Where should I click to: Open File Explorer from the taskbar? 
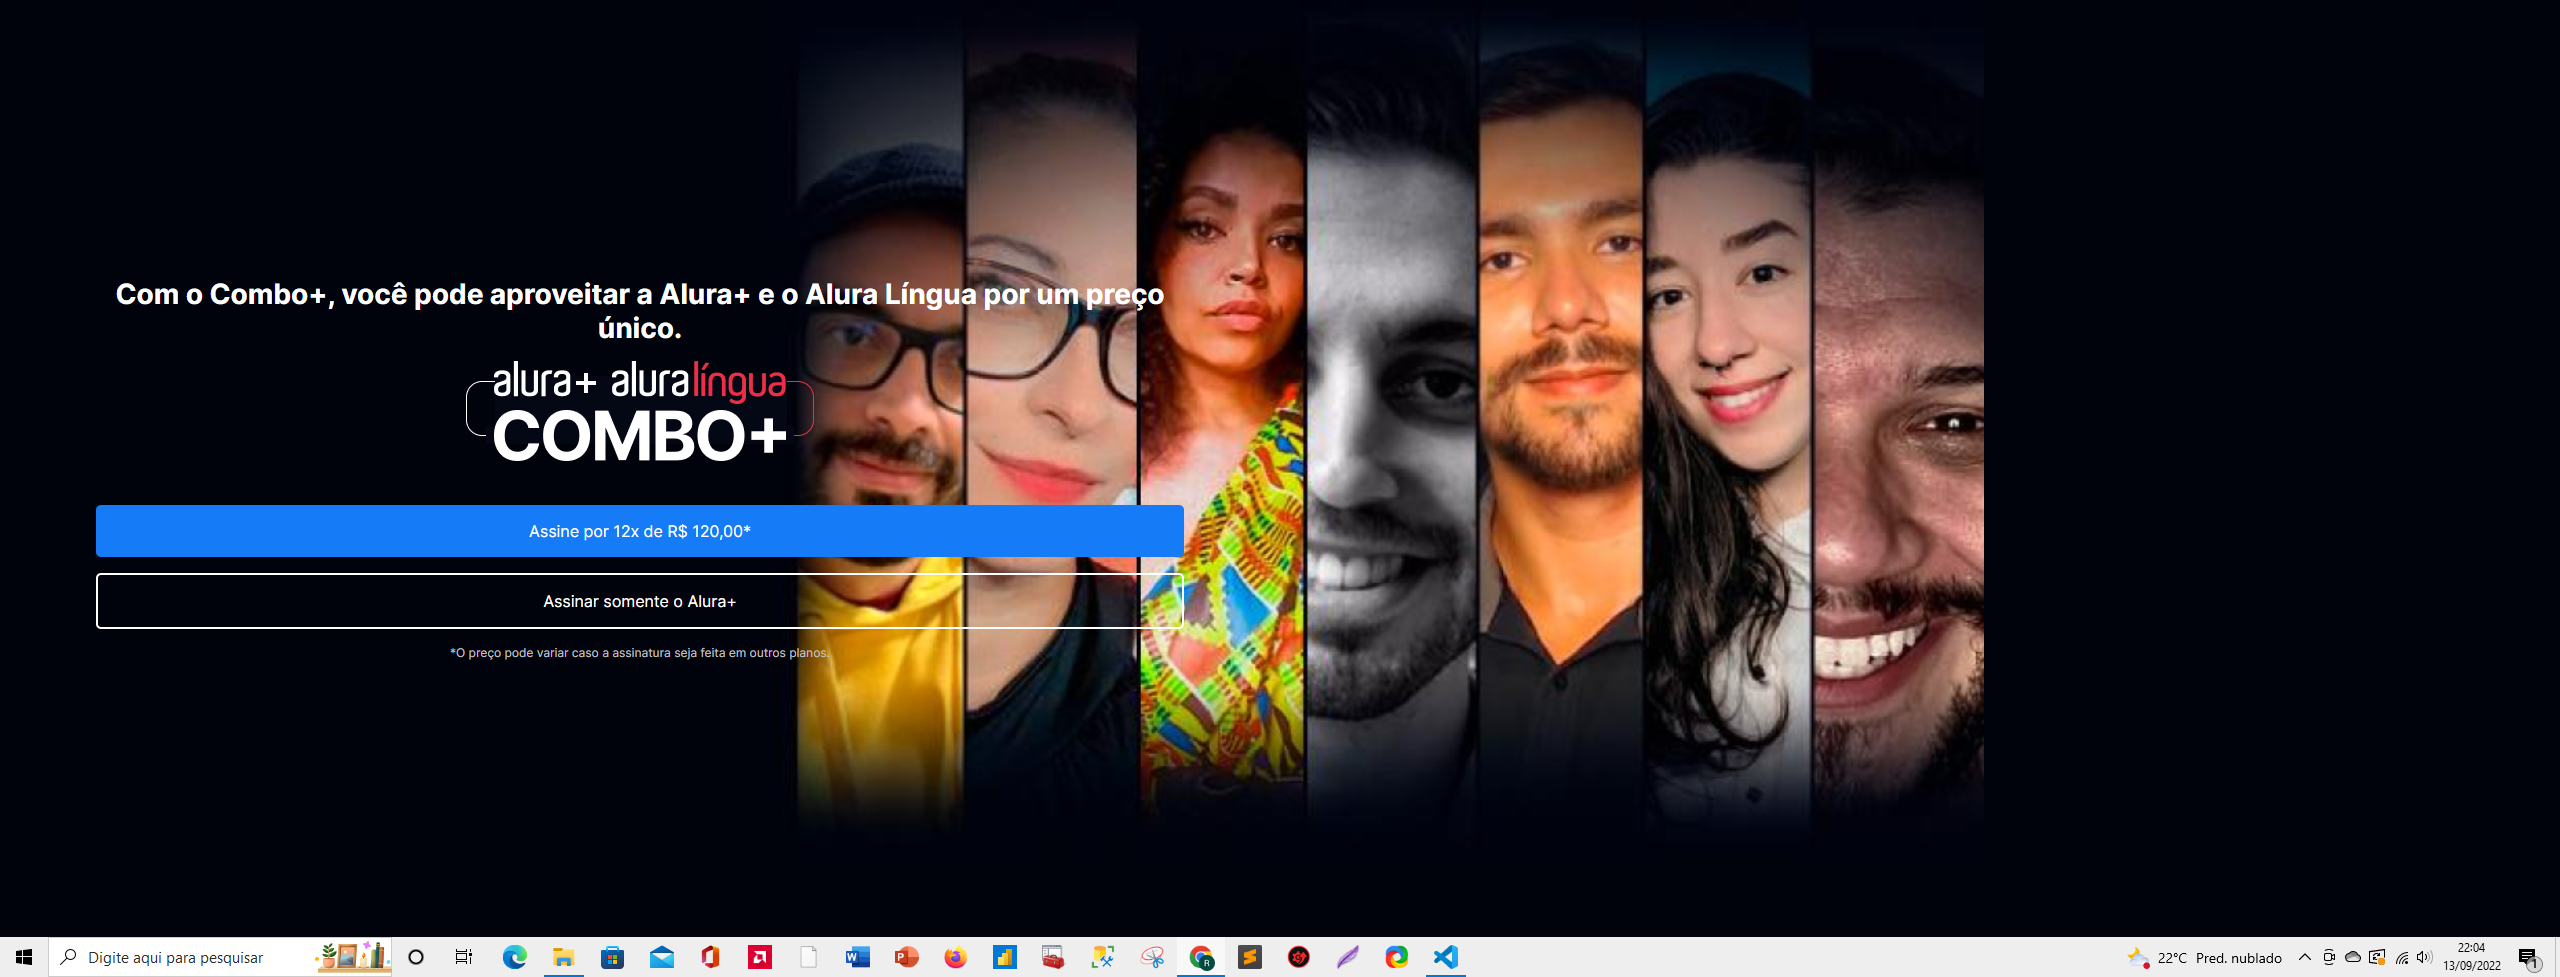[563, 957]
